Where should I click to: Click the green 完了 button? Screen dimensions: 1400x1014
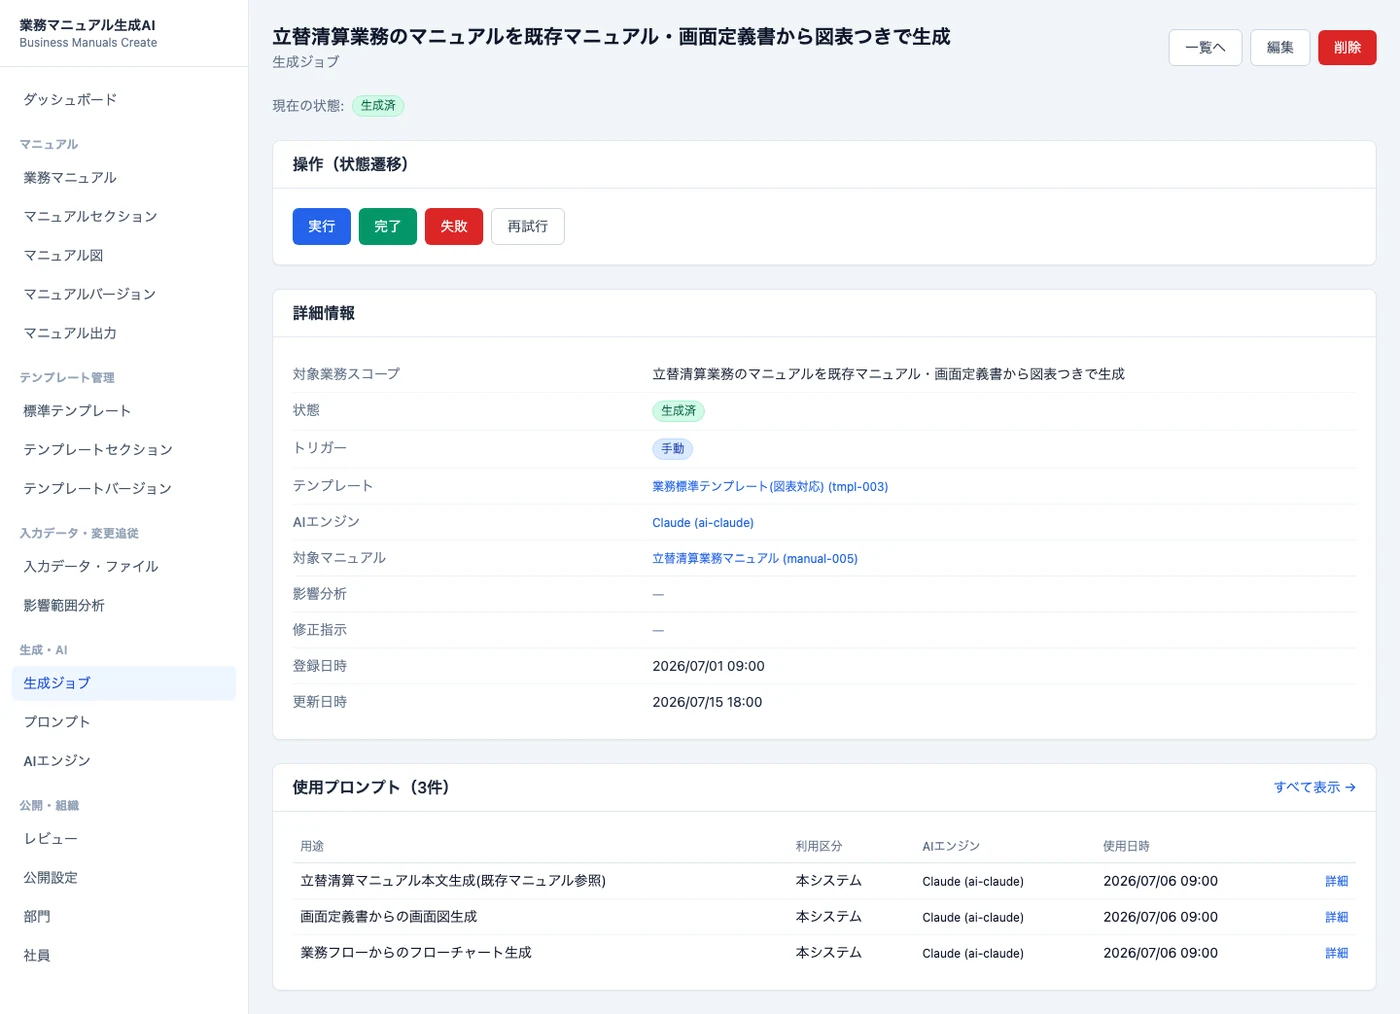coord(388,227)
